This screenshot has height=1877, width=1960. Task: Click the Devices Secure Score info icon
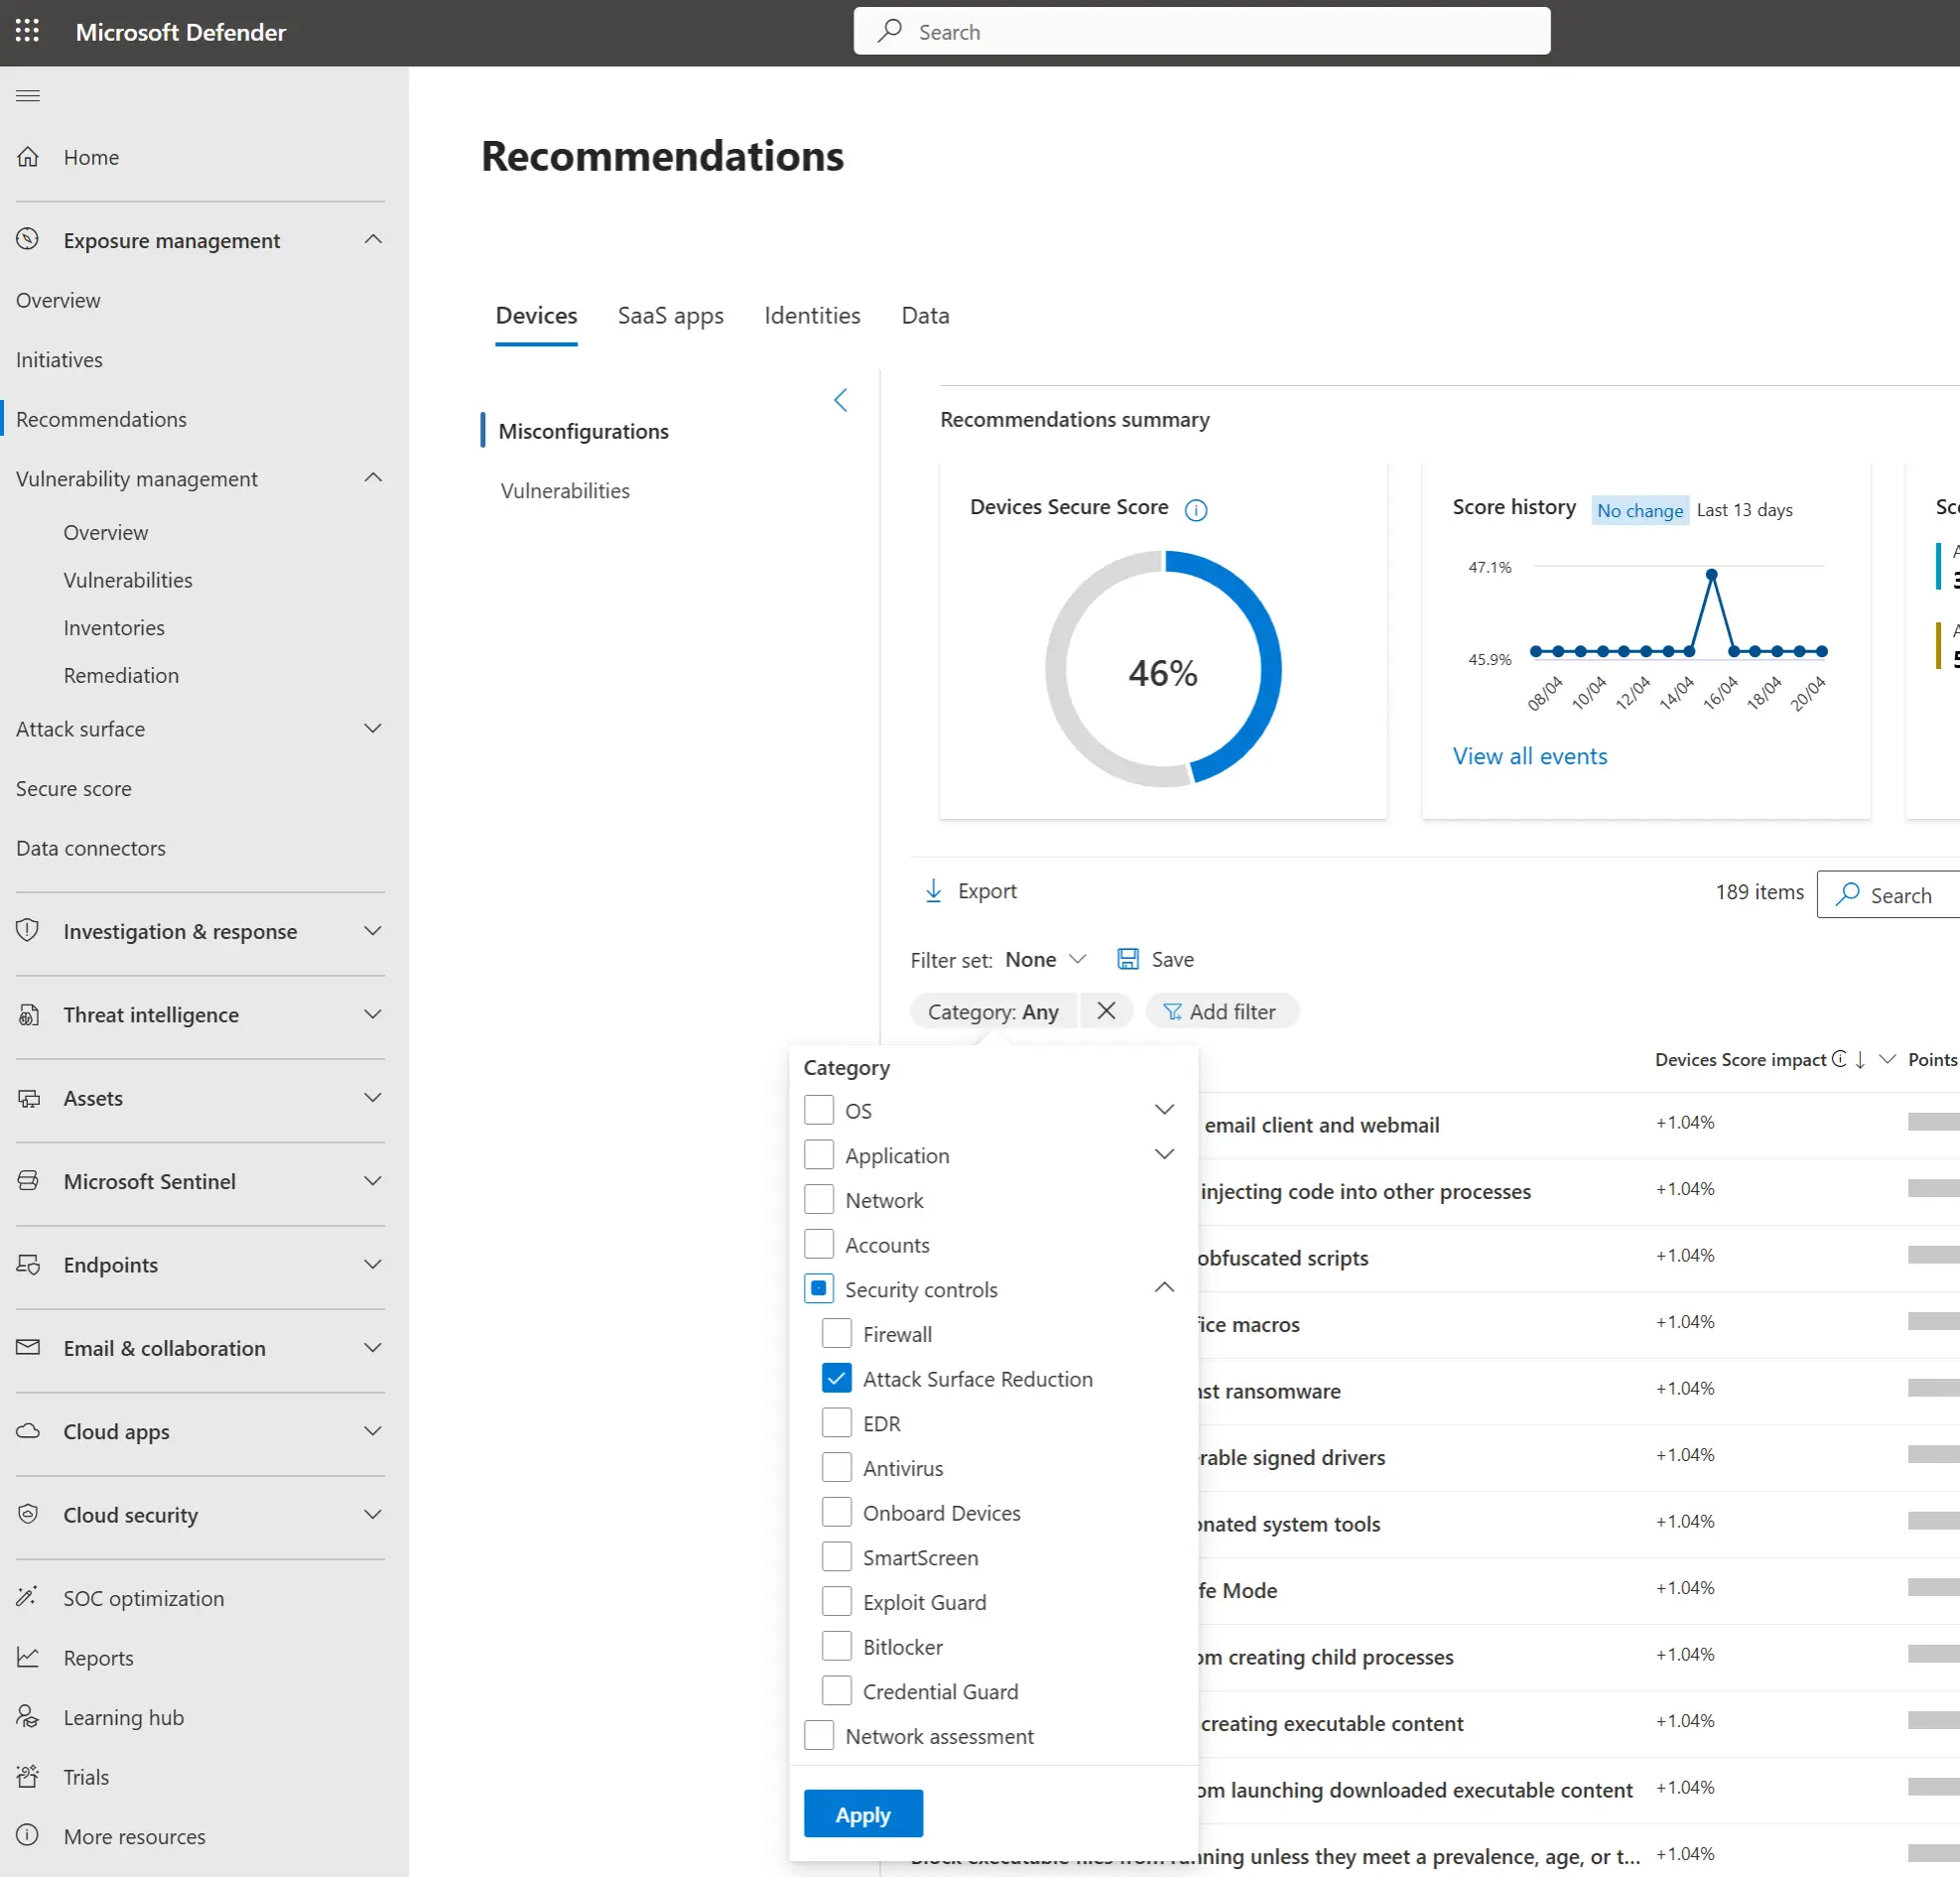pos(1195,510)
